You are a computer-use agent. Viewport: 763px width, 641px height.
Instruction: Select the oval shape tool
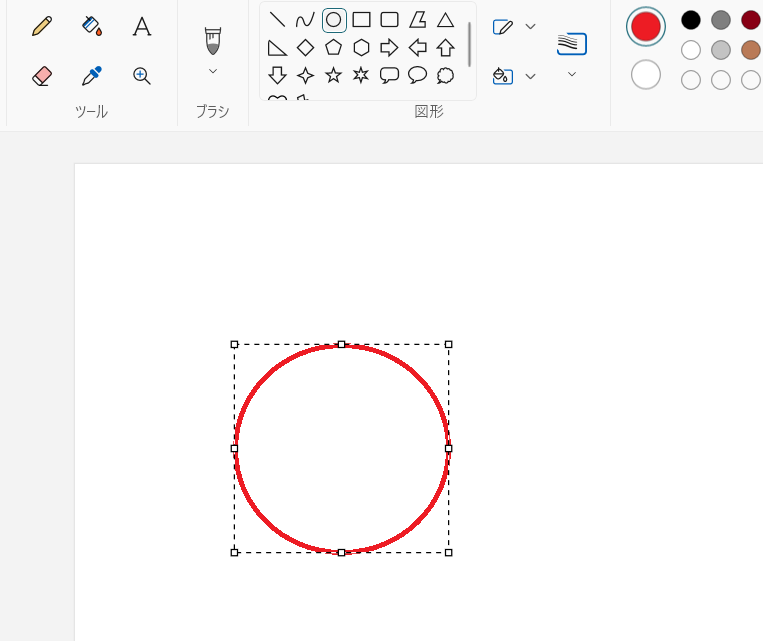[x=334, y=19]
